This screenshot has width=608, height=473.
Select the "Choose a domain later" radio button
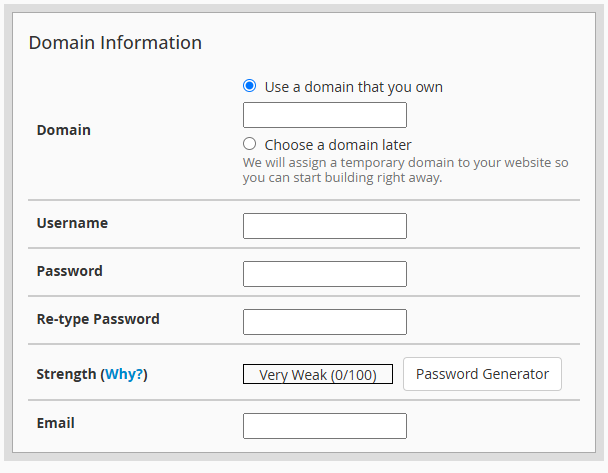click(250, 144)
